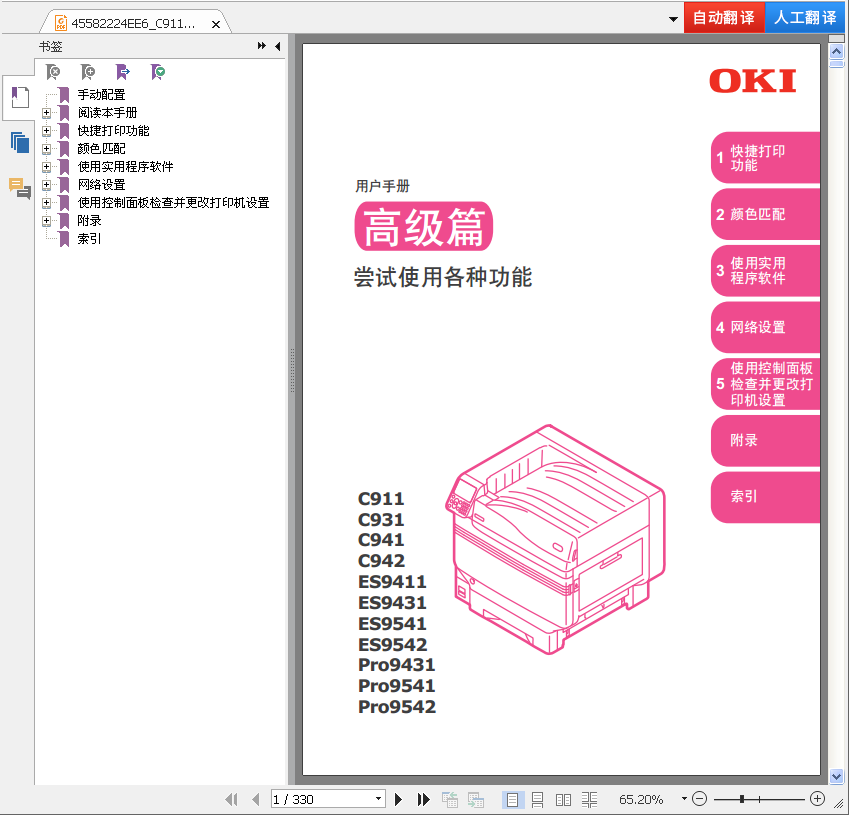
Task: Go to the previous page
Action: (x=256, y=799)
